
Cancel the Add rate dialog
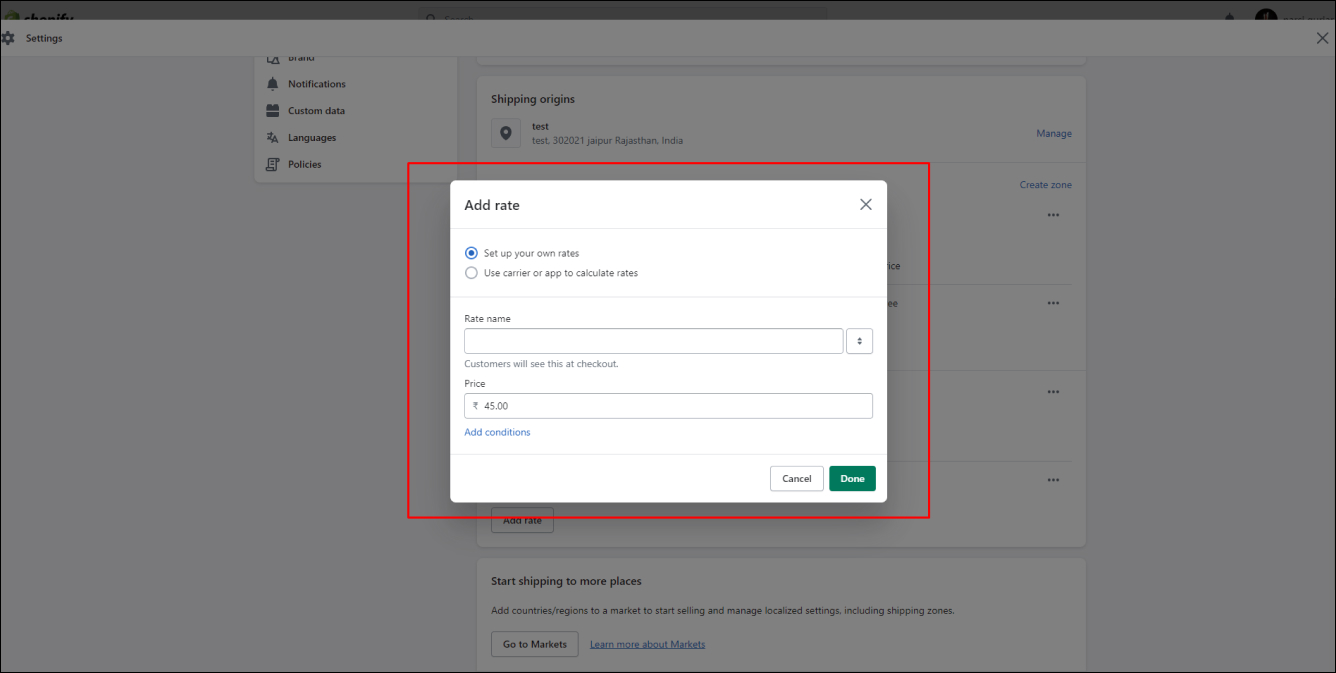coord(797,479)
